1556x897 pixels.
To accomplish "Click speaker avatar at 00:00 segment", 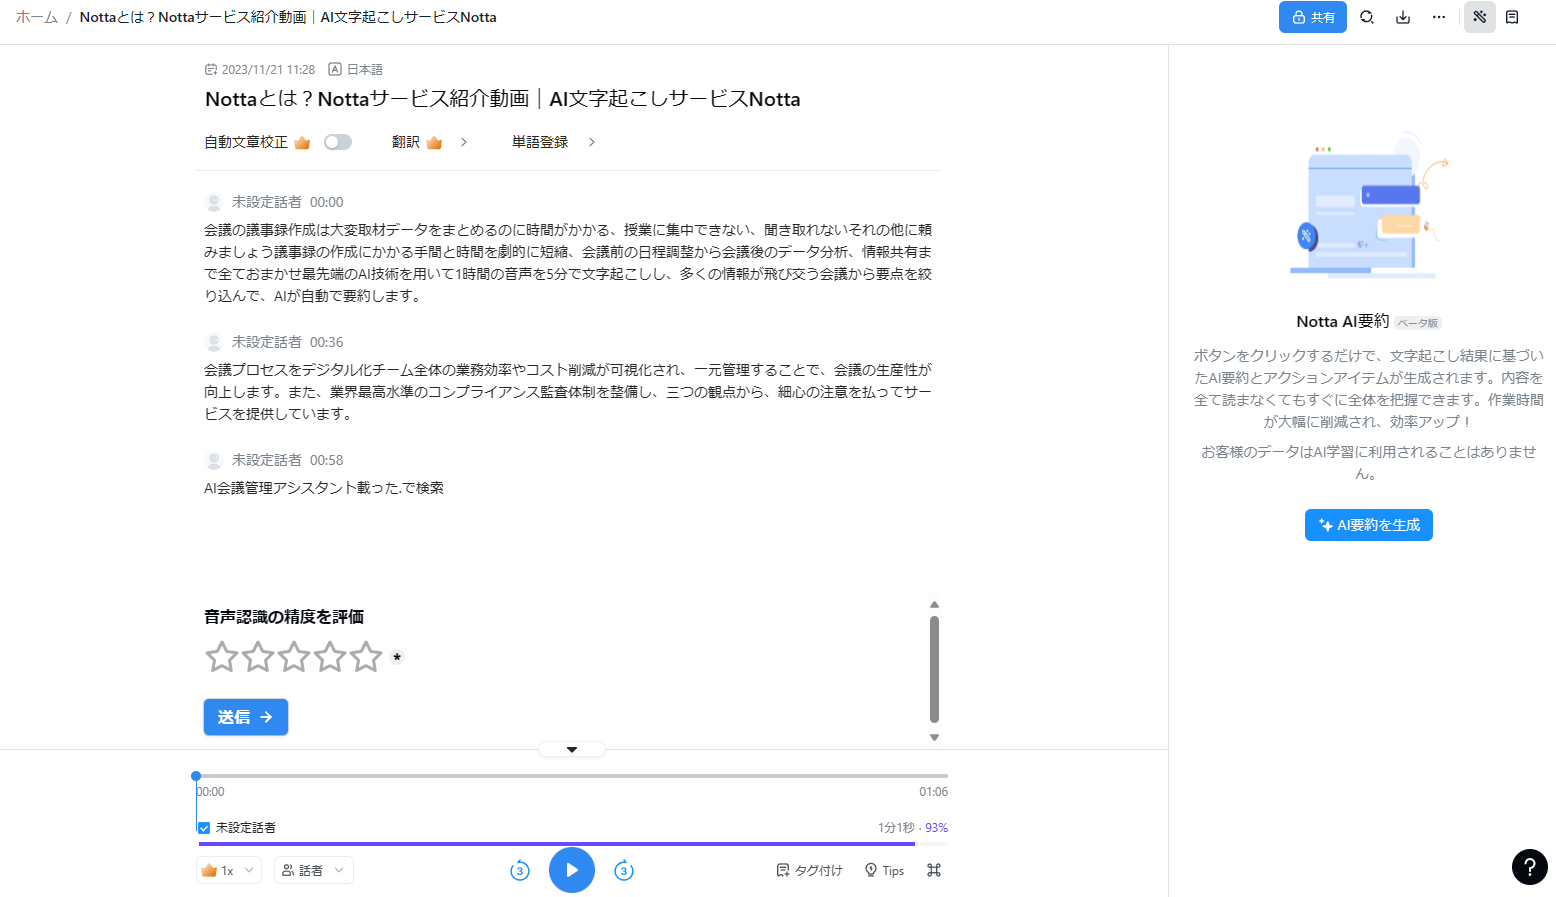I will [214, 202].
